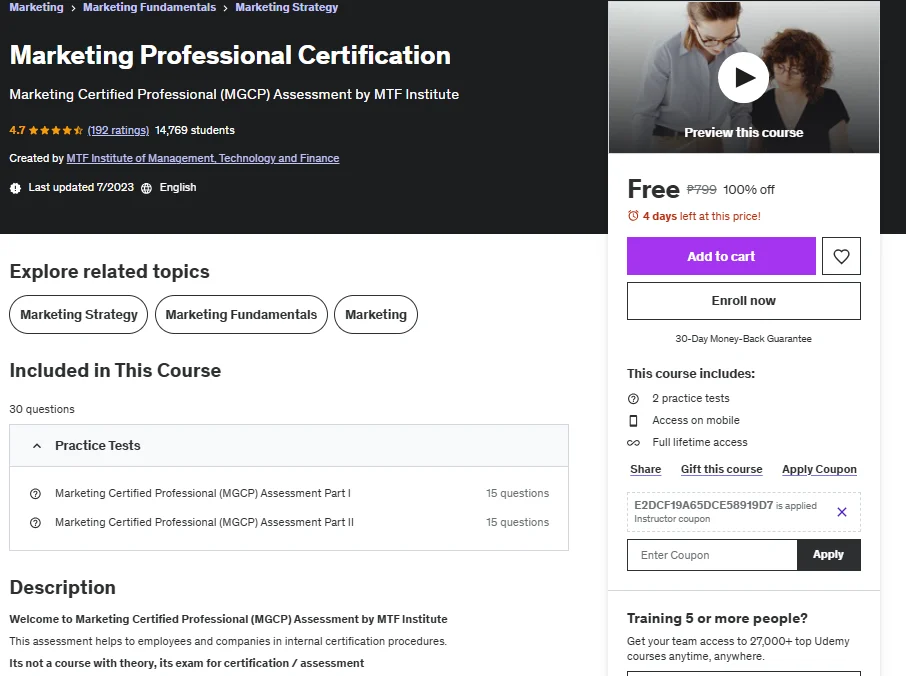Screen dimensions: 906x676
Task: Click Enroll now button
Action: click(x=744, y=301)
